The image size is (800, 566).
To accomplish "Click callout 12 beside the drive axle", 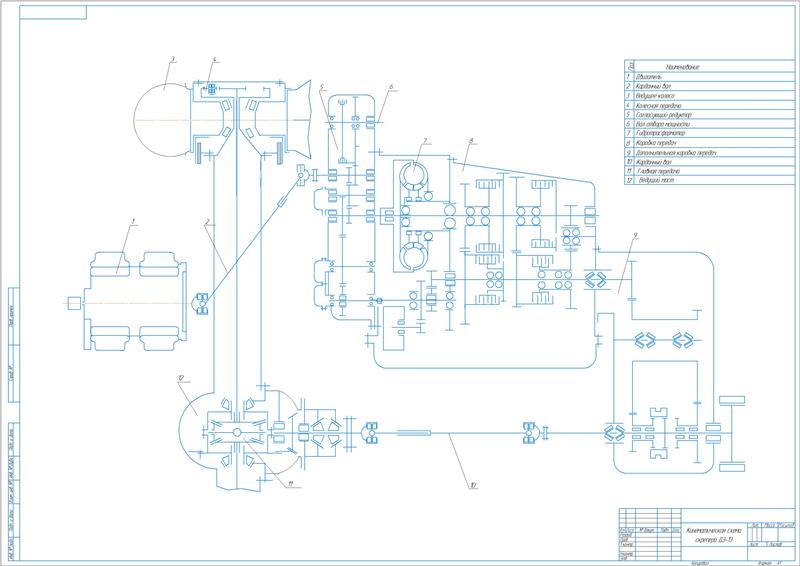I will (x=181, y=378).
